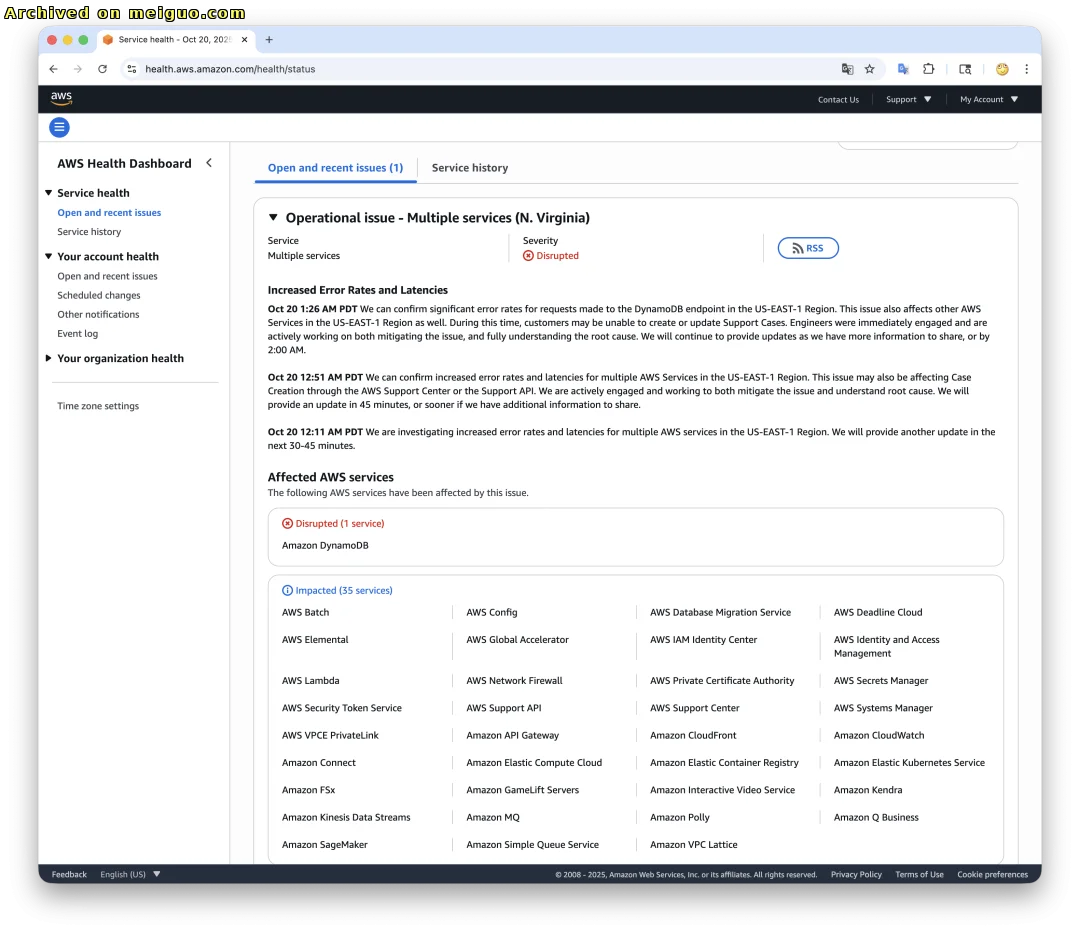This screenshot has height=934, width=1080.
Task: Open Chrome three-dot menu
Action: [x=1026, y=69]
